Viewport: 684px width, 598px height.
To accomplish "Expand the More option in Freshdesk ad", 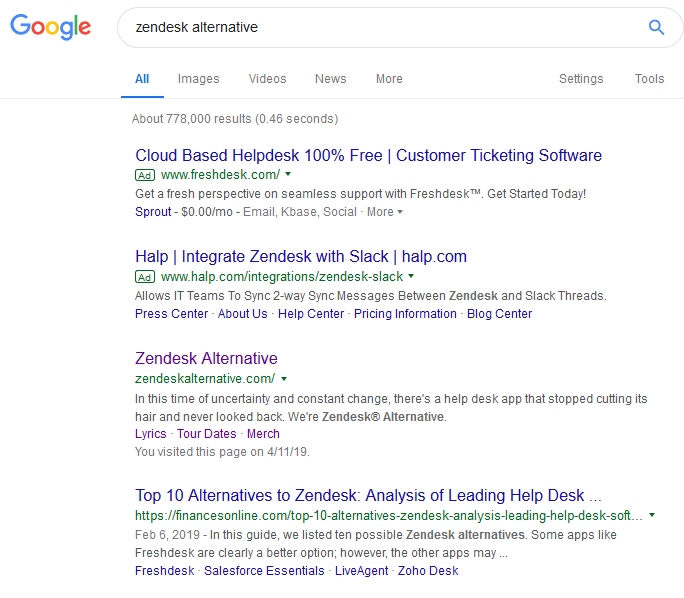I will [385, 212].
